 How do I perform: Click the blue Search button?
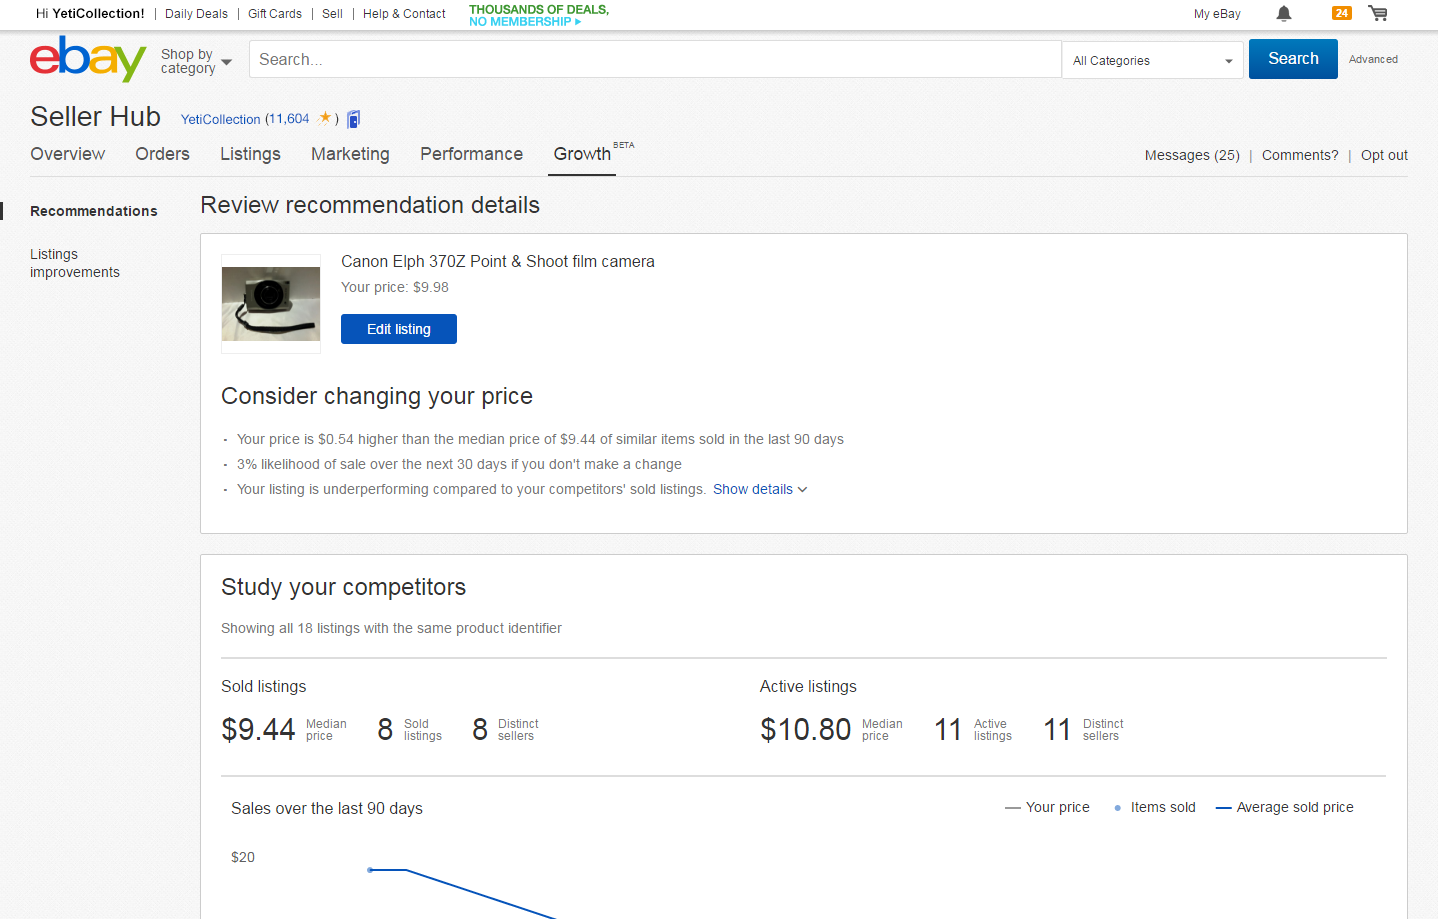[1293, 59]
